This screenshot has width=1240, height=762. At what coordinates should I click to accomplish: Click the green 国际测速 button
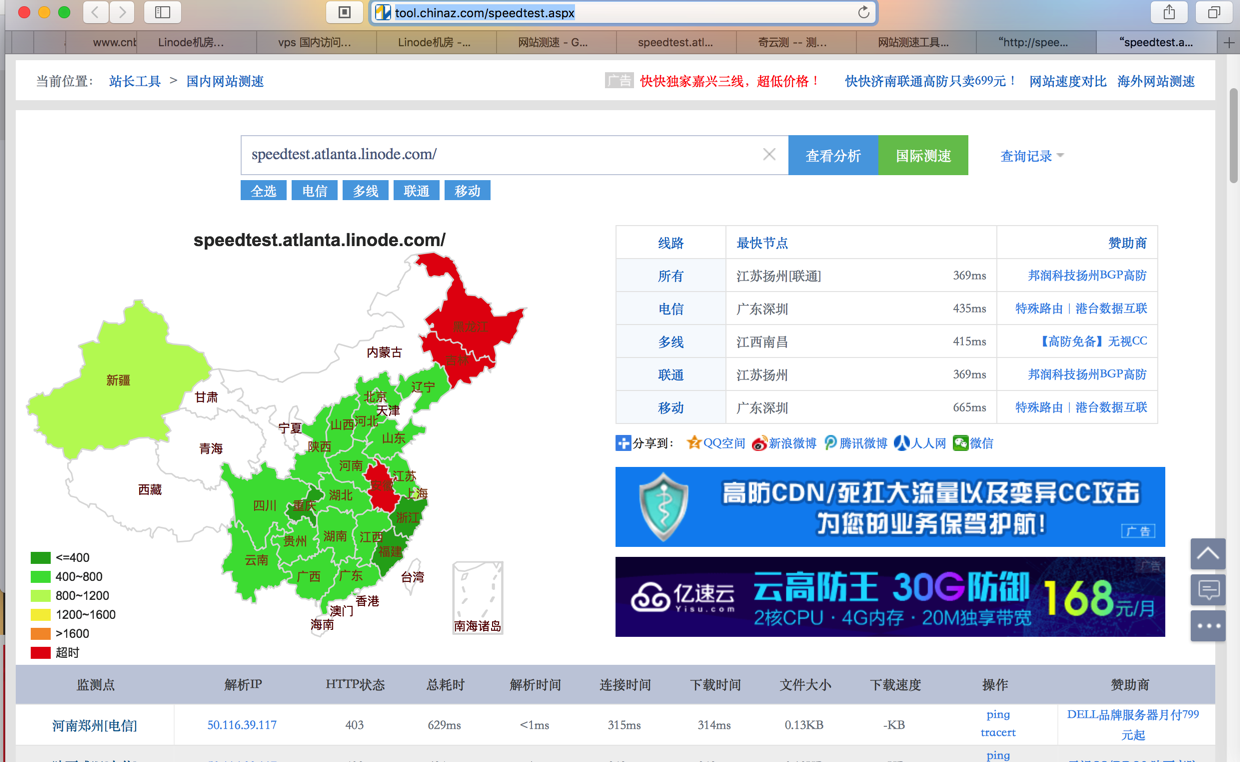click(923, 155)
